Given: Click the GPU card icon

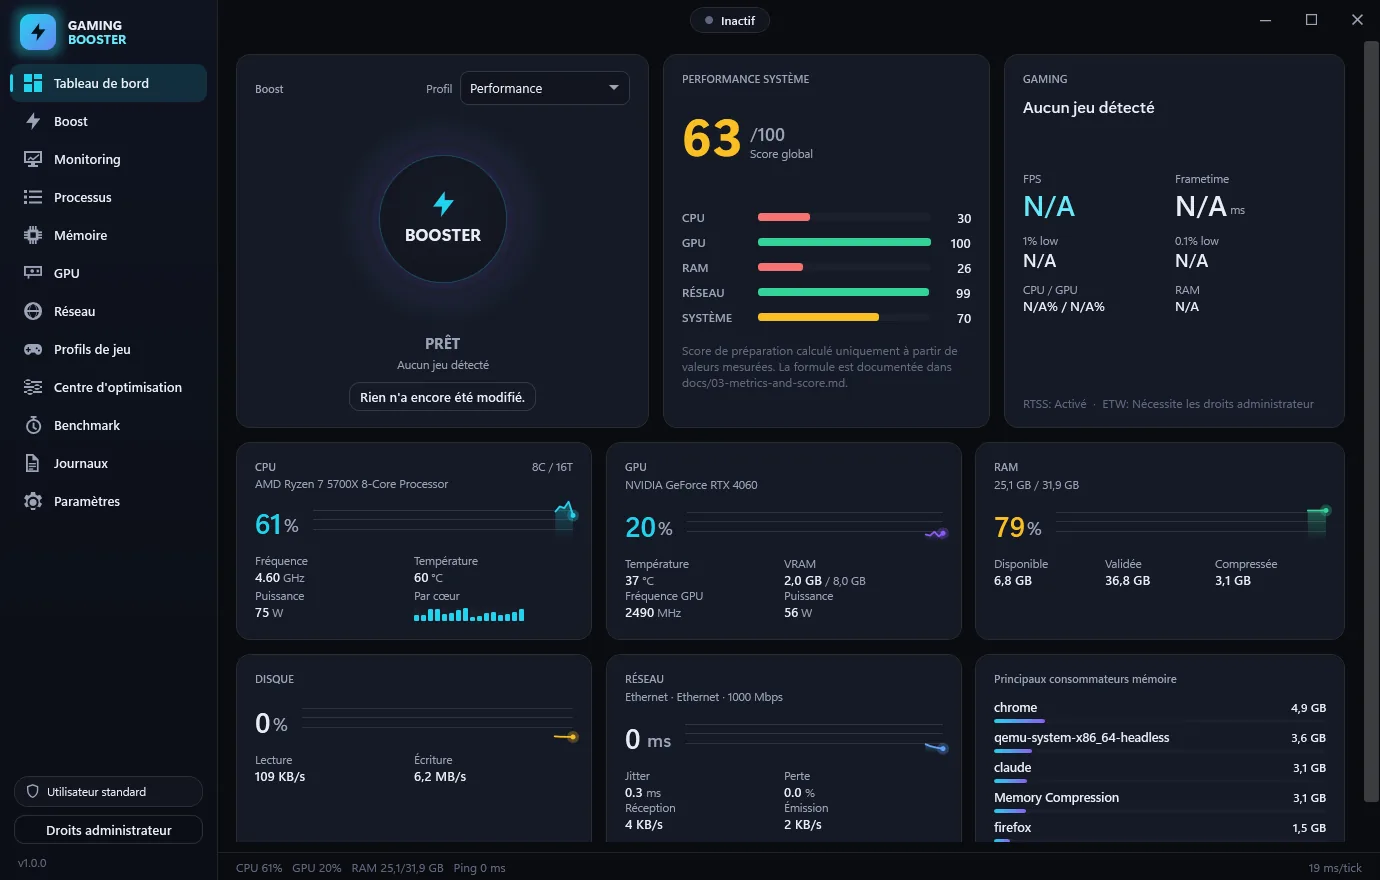Looking at the screenshot, I should [x=33, y=273].
